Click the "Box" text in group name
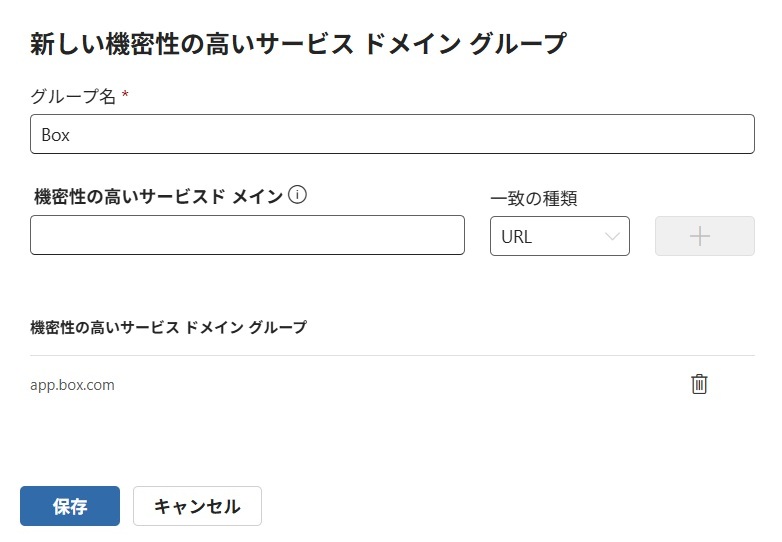Viewport: 782px width, 542px height. [x=56, y=135]
